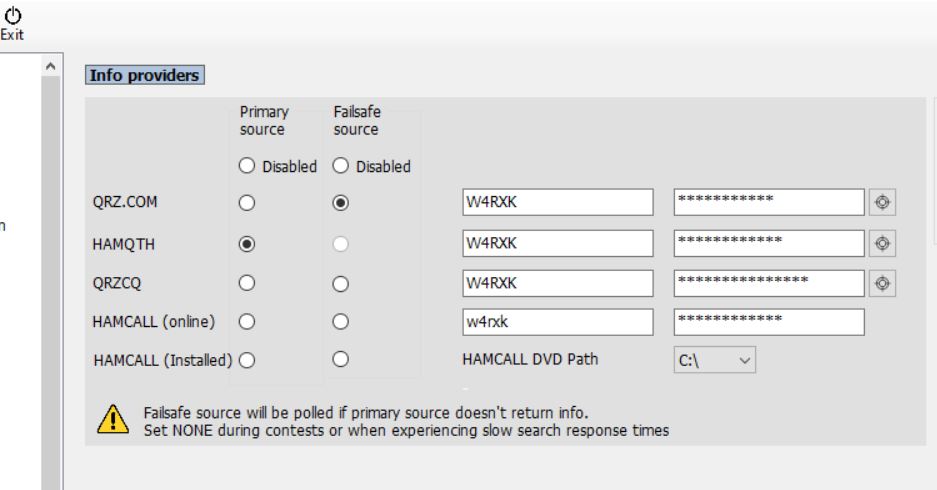Click the QRZCQ username field
Viewport: 937px width, 490px height.
pyautogui.click(x=558, y=283)
